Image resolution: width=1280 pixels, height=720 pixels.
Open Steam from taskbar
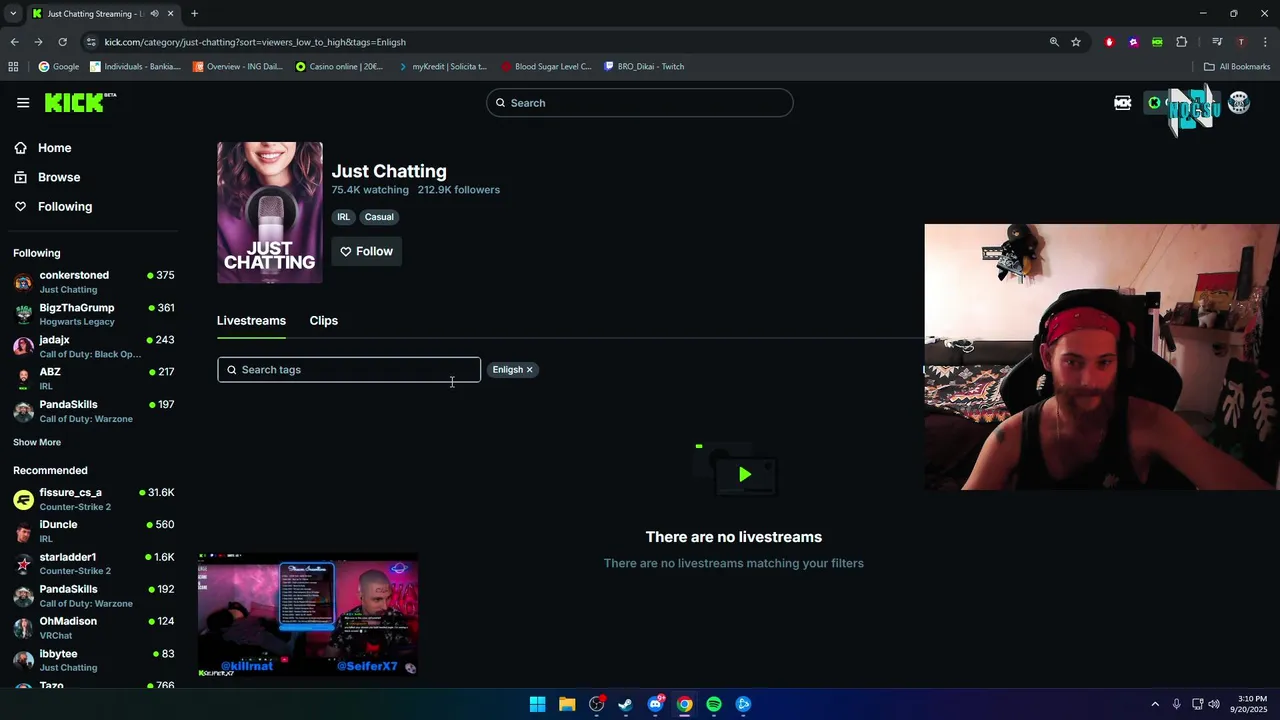pos(625,704)
